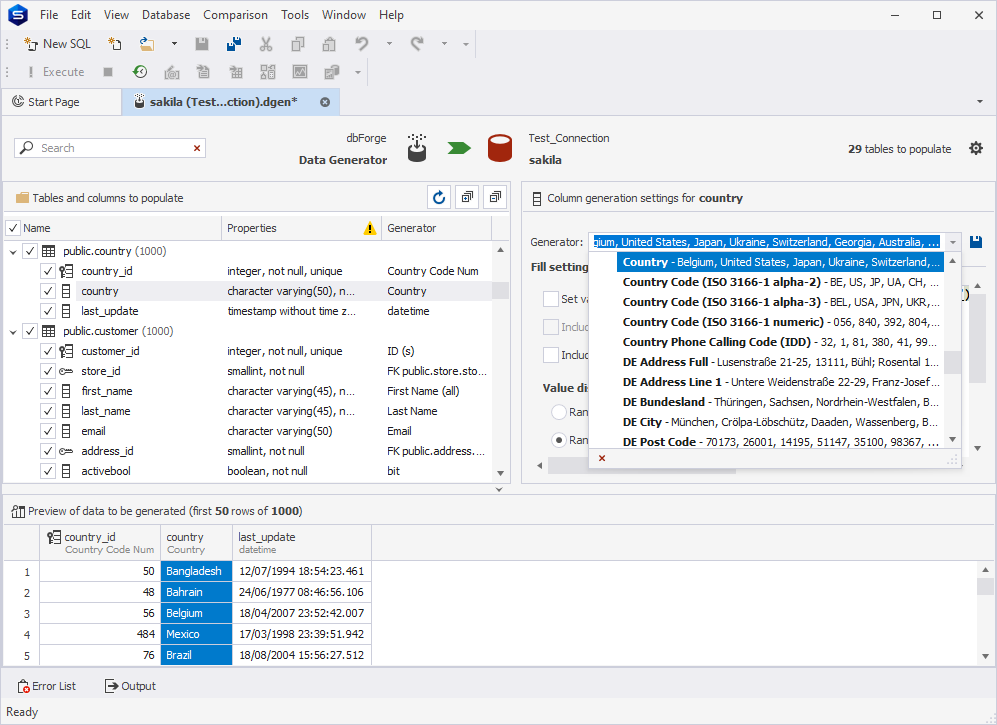Click the Stop execution square icon

(108, 72)
